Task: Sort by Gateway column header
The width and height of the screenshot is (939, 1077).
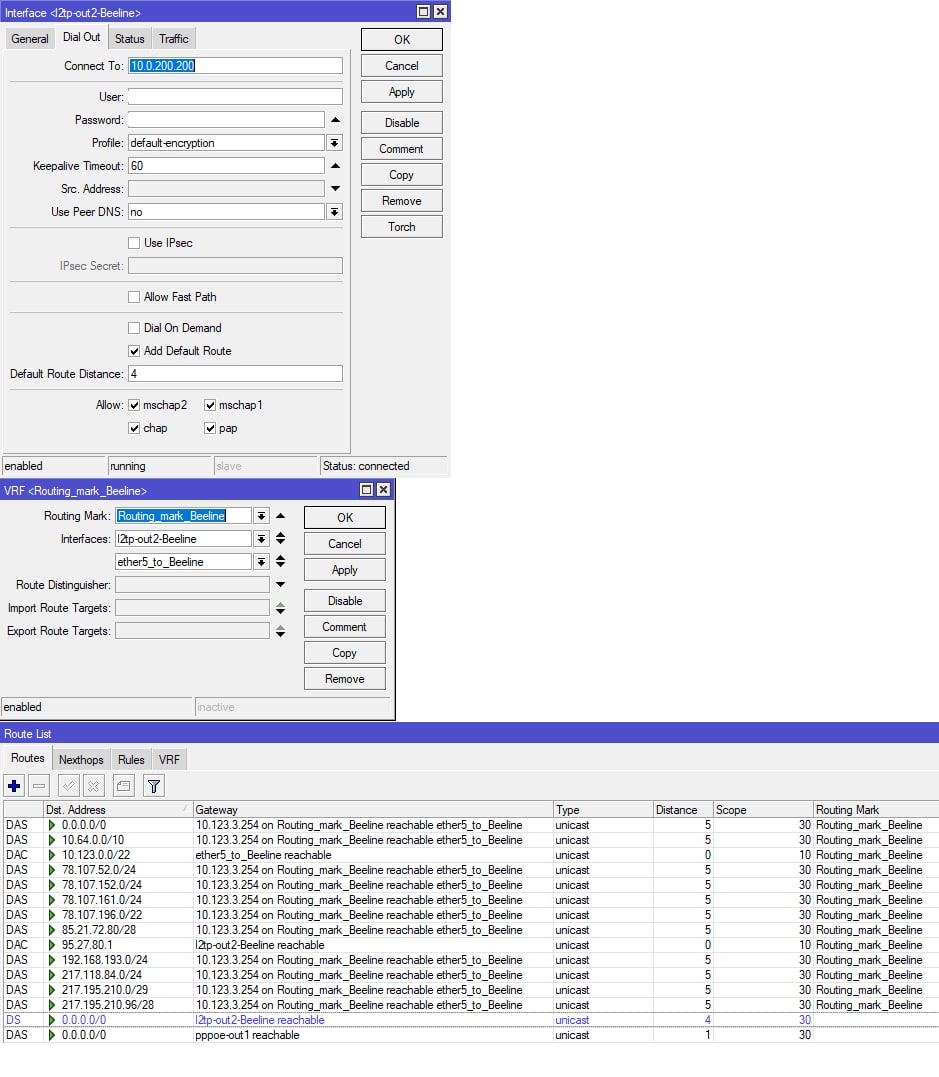Action: click(x=373, y=810)
